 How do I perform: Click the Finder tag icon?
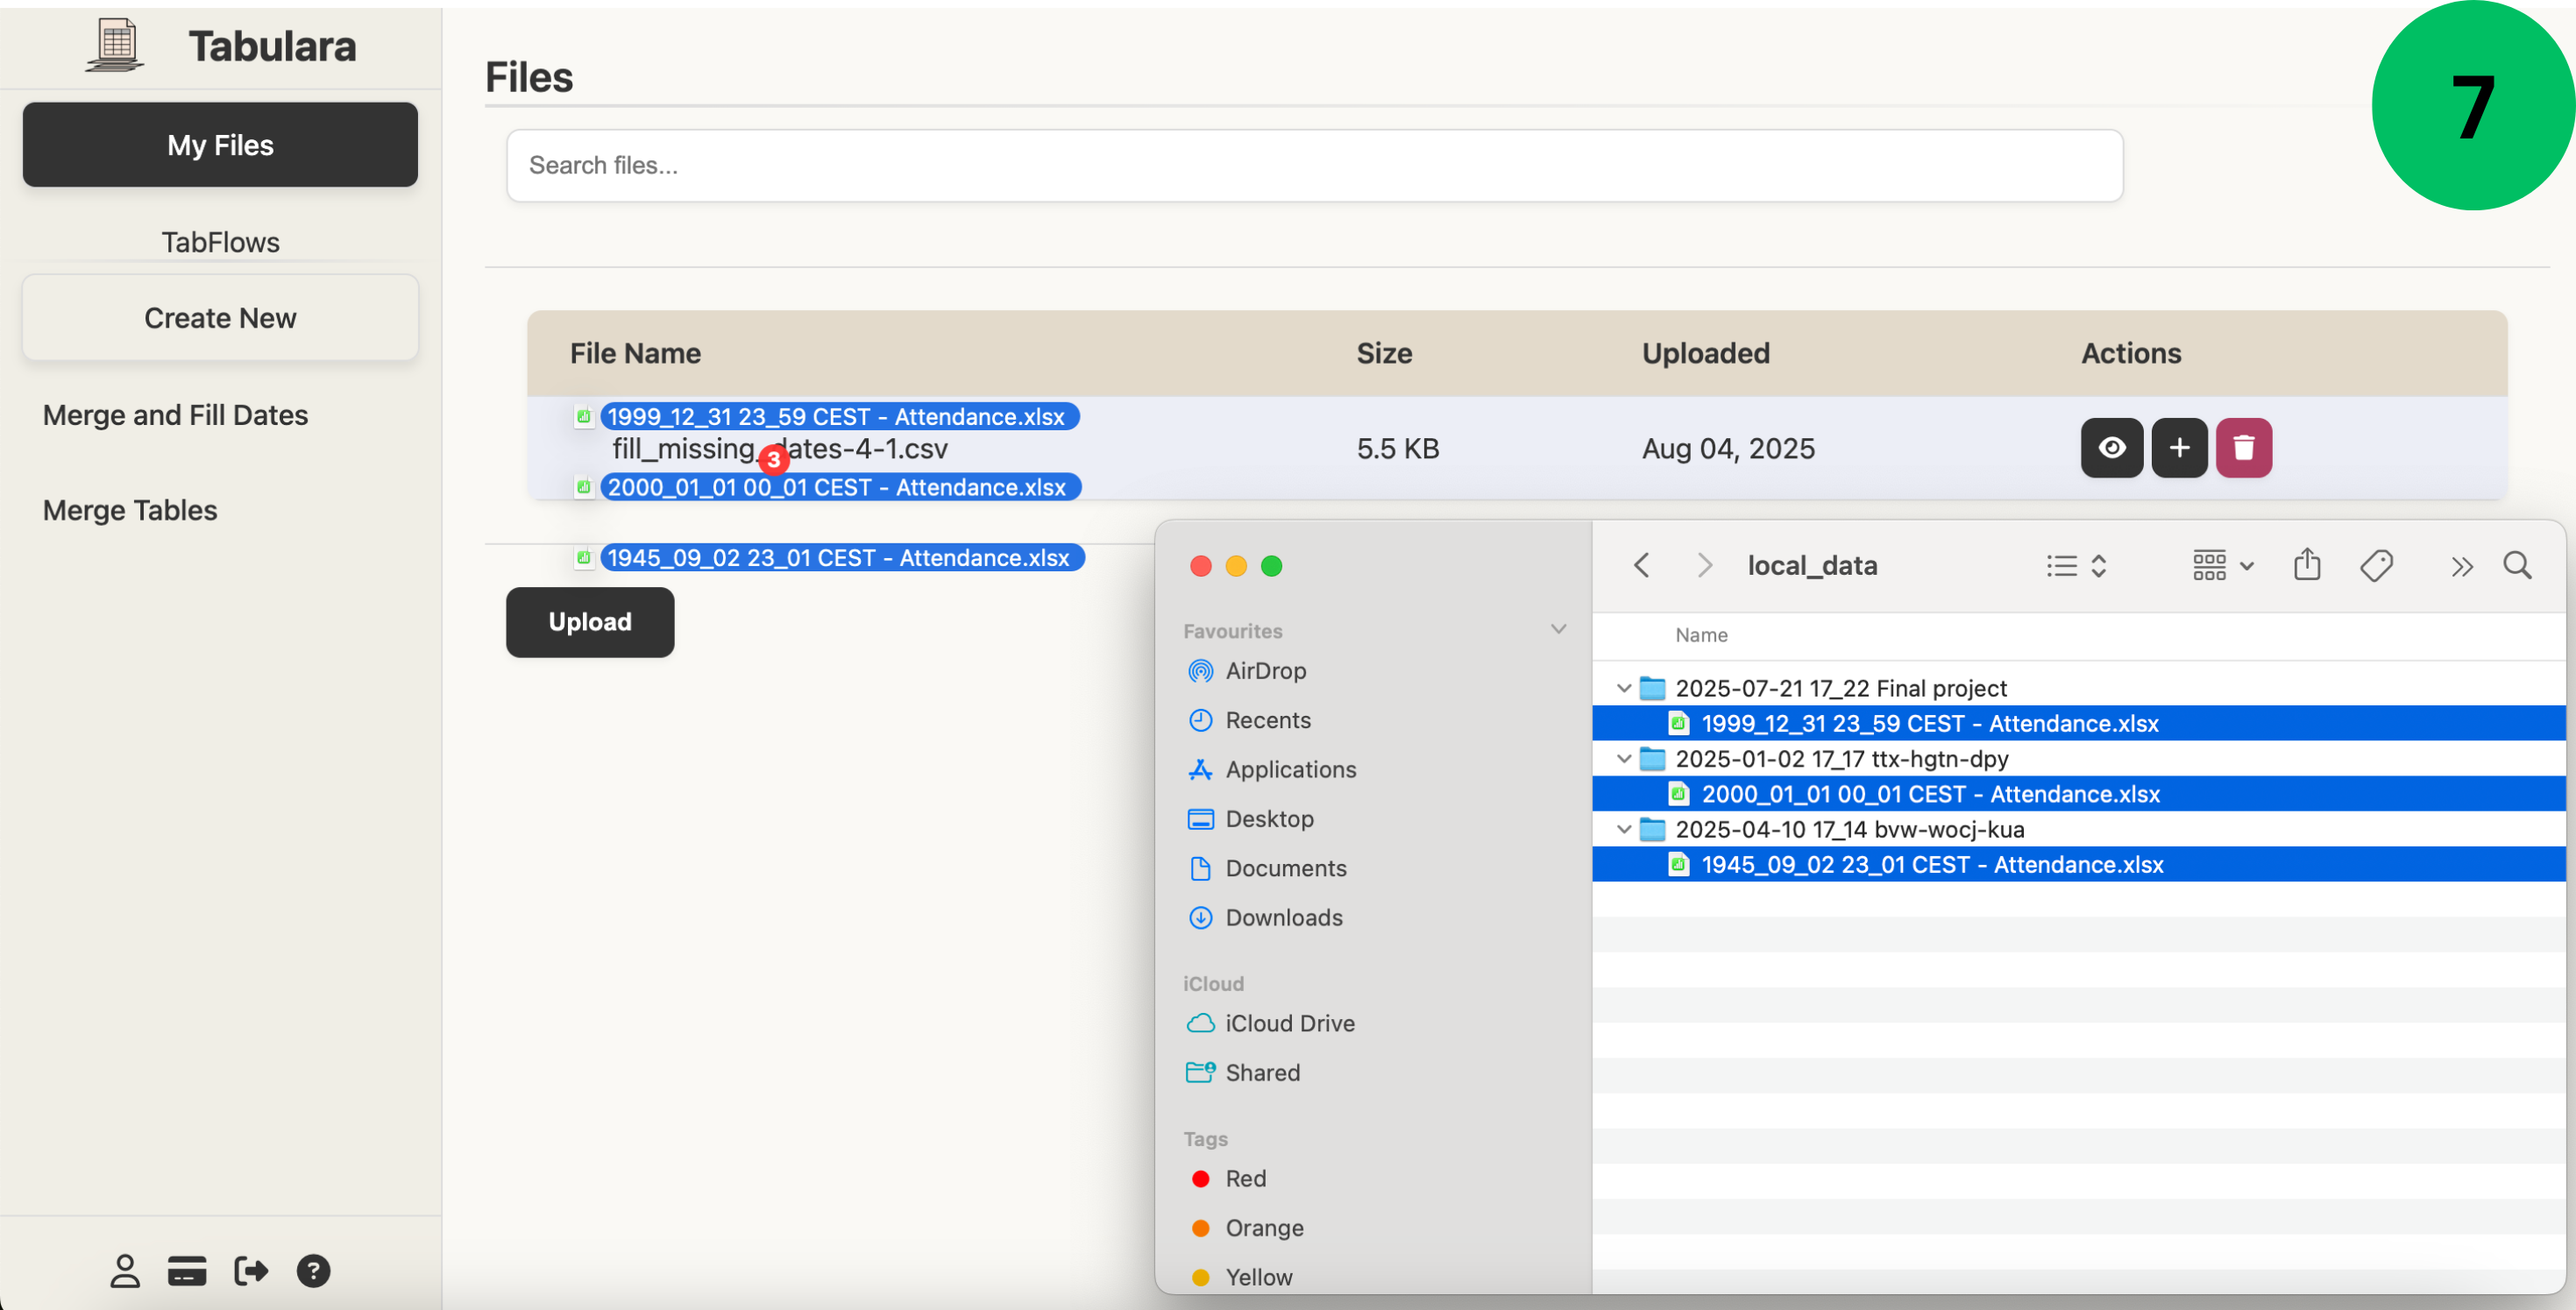(2376, 566)
